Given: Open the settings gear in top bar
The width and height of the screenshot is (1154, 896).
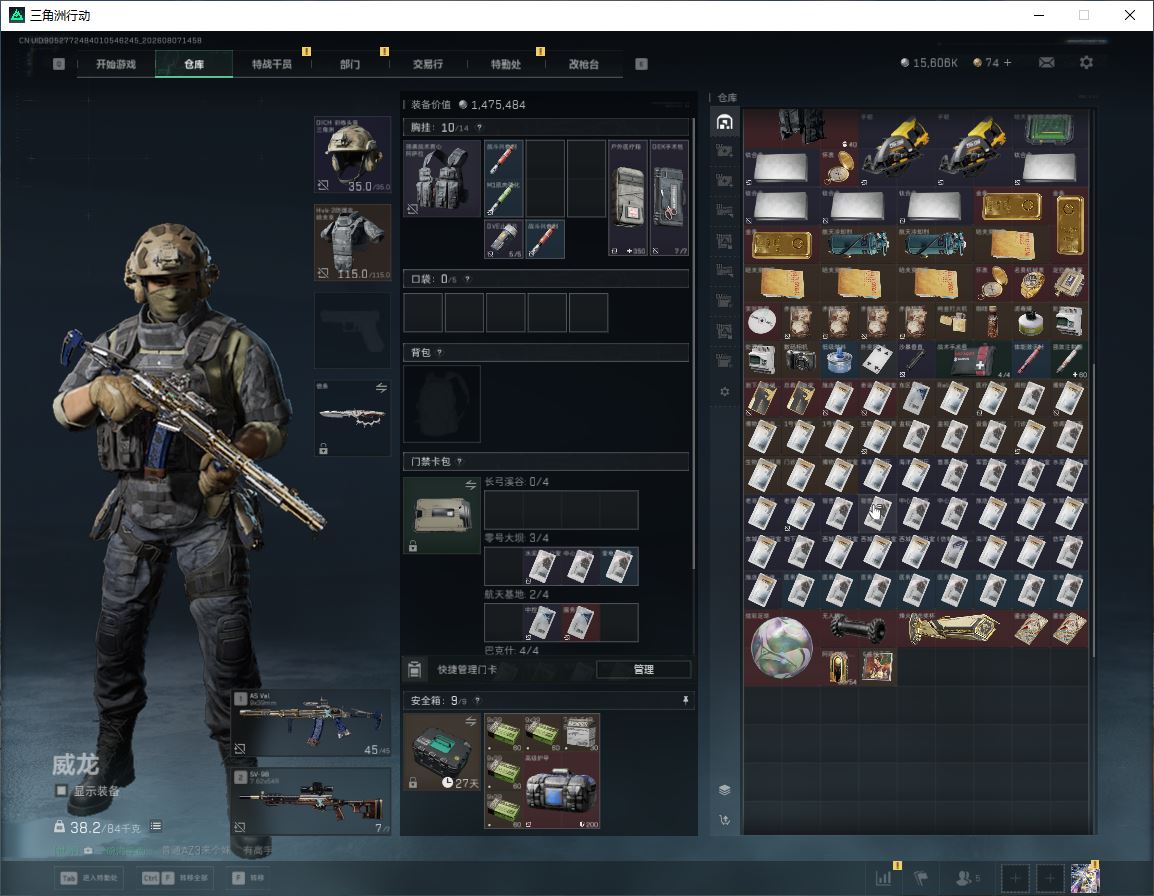Looking at the screenshot, I should point(1086,63).
